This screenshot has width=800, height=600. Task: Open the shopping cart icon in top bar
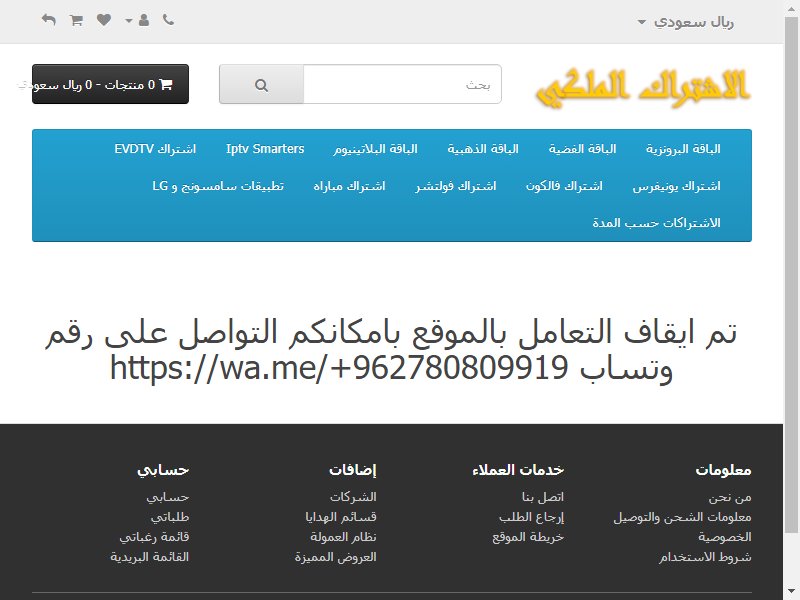77,20
